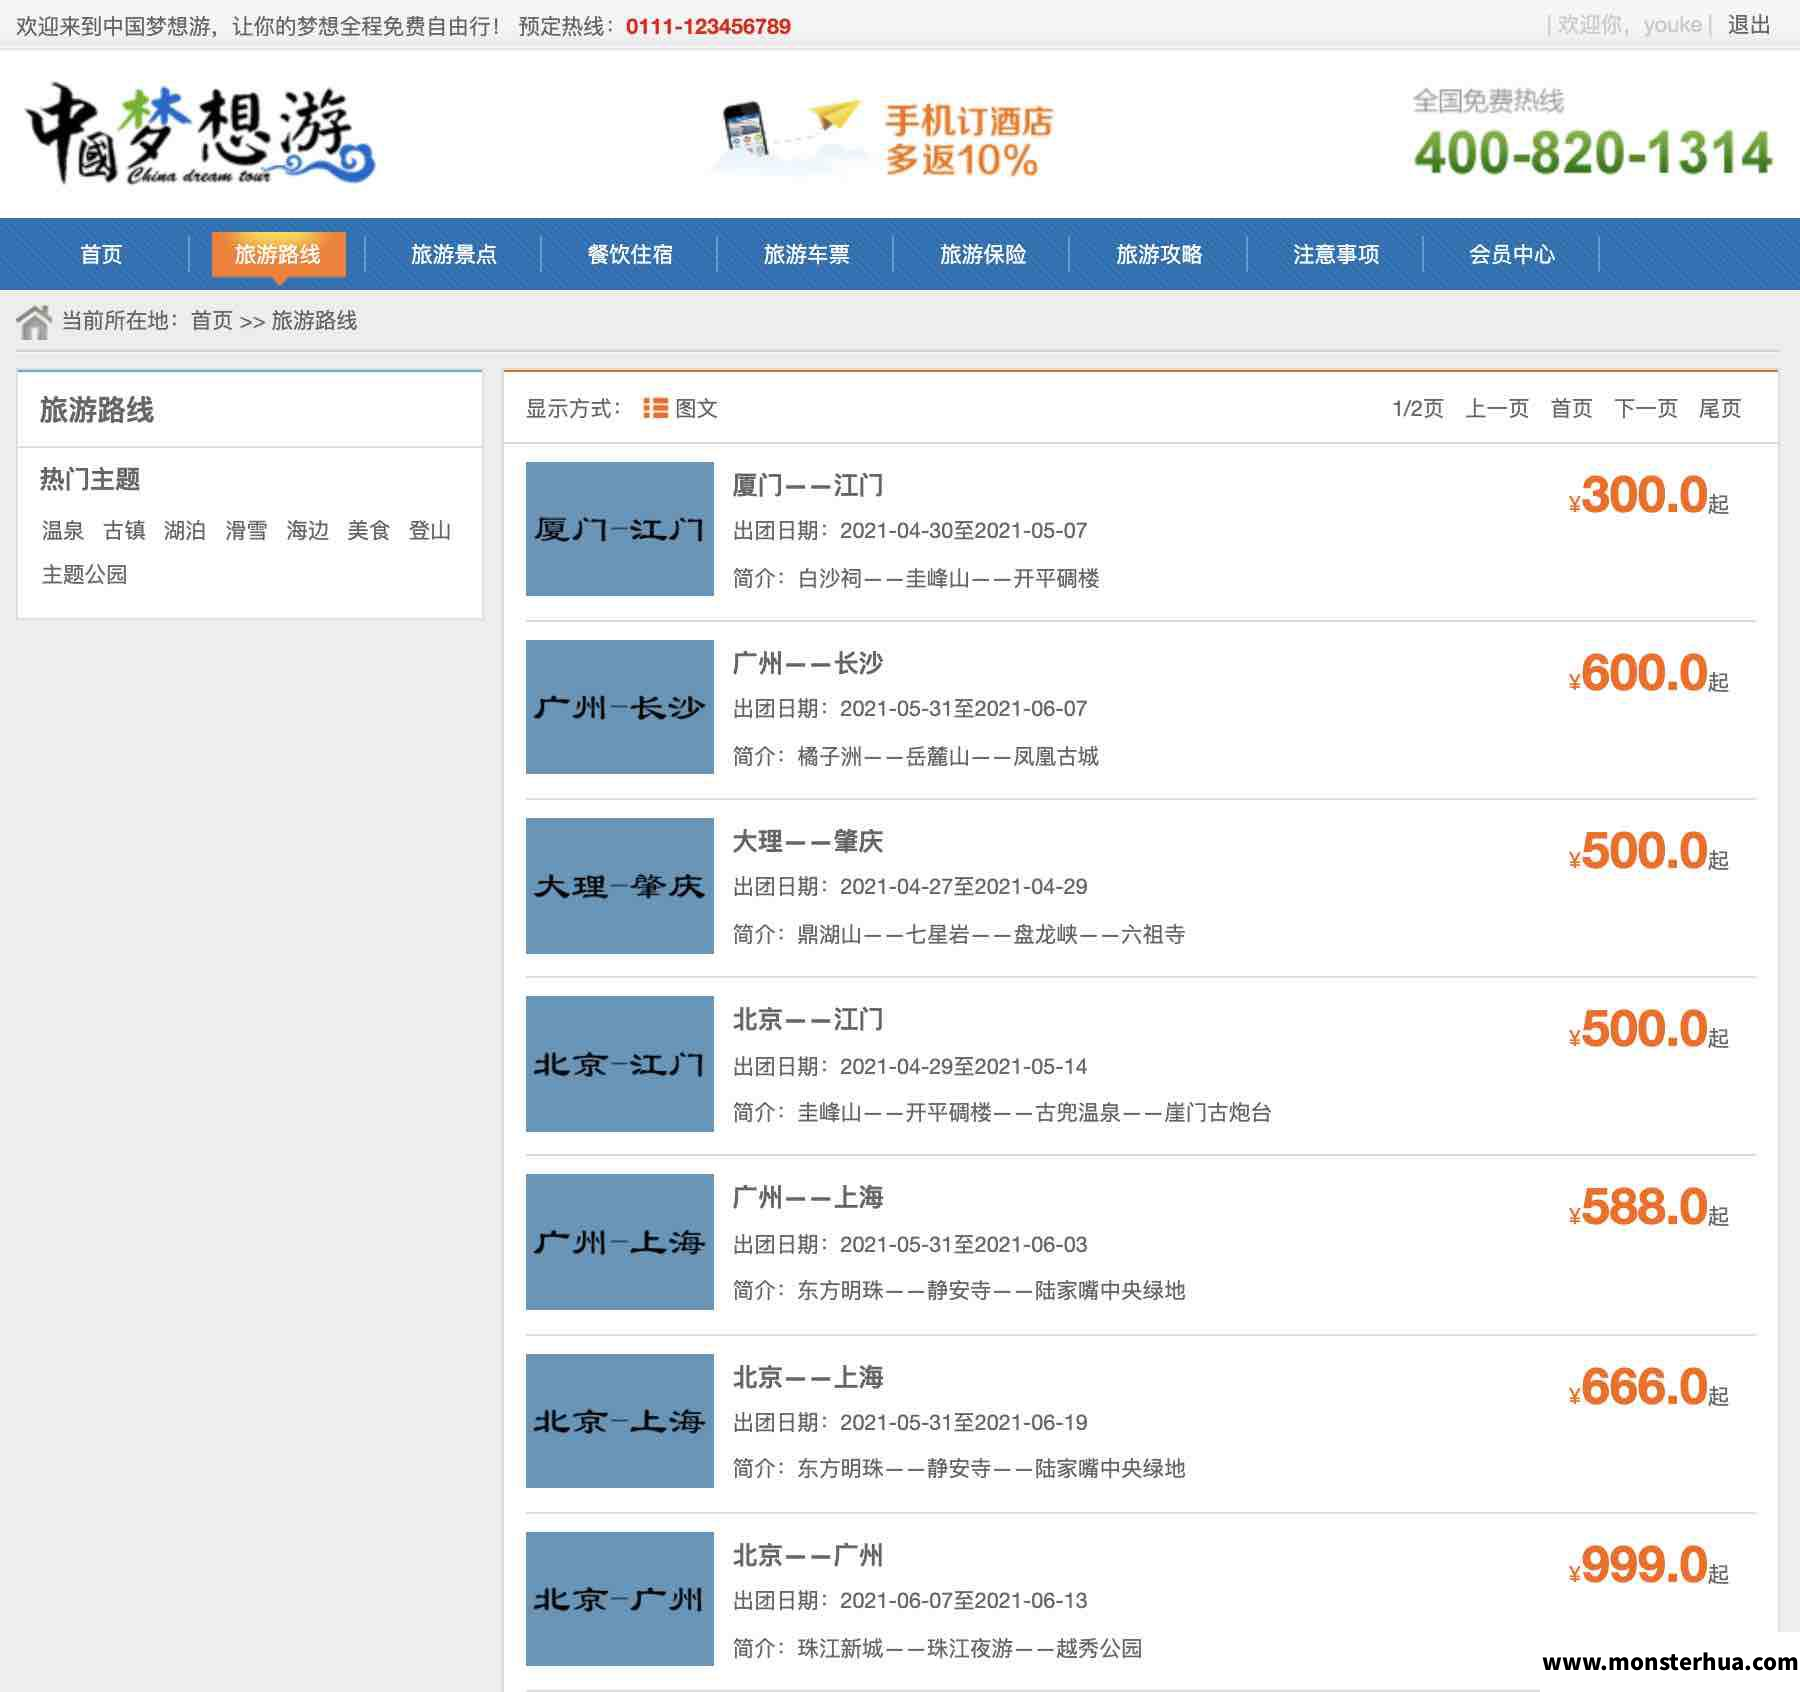This screenshot has width=1800, height=1692.
Task: Switch to the 旅游车票 menu item
Action: tap(806, 254)
